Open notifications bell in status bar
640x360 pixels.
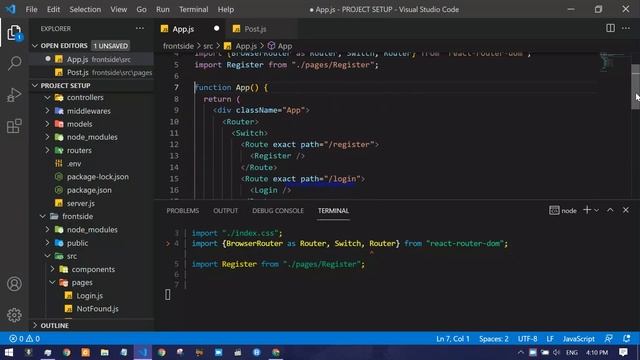click(627, 338)
